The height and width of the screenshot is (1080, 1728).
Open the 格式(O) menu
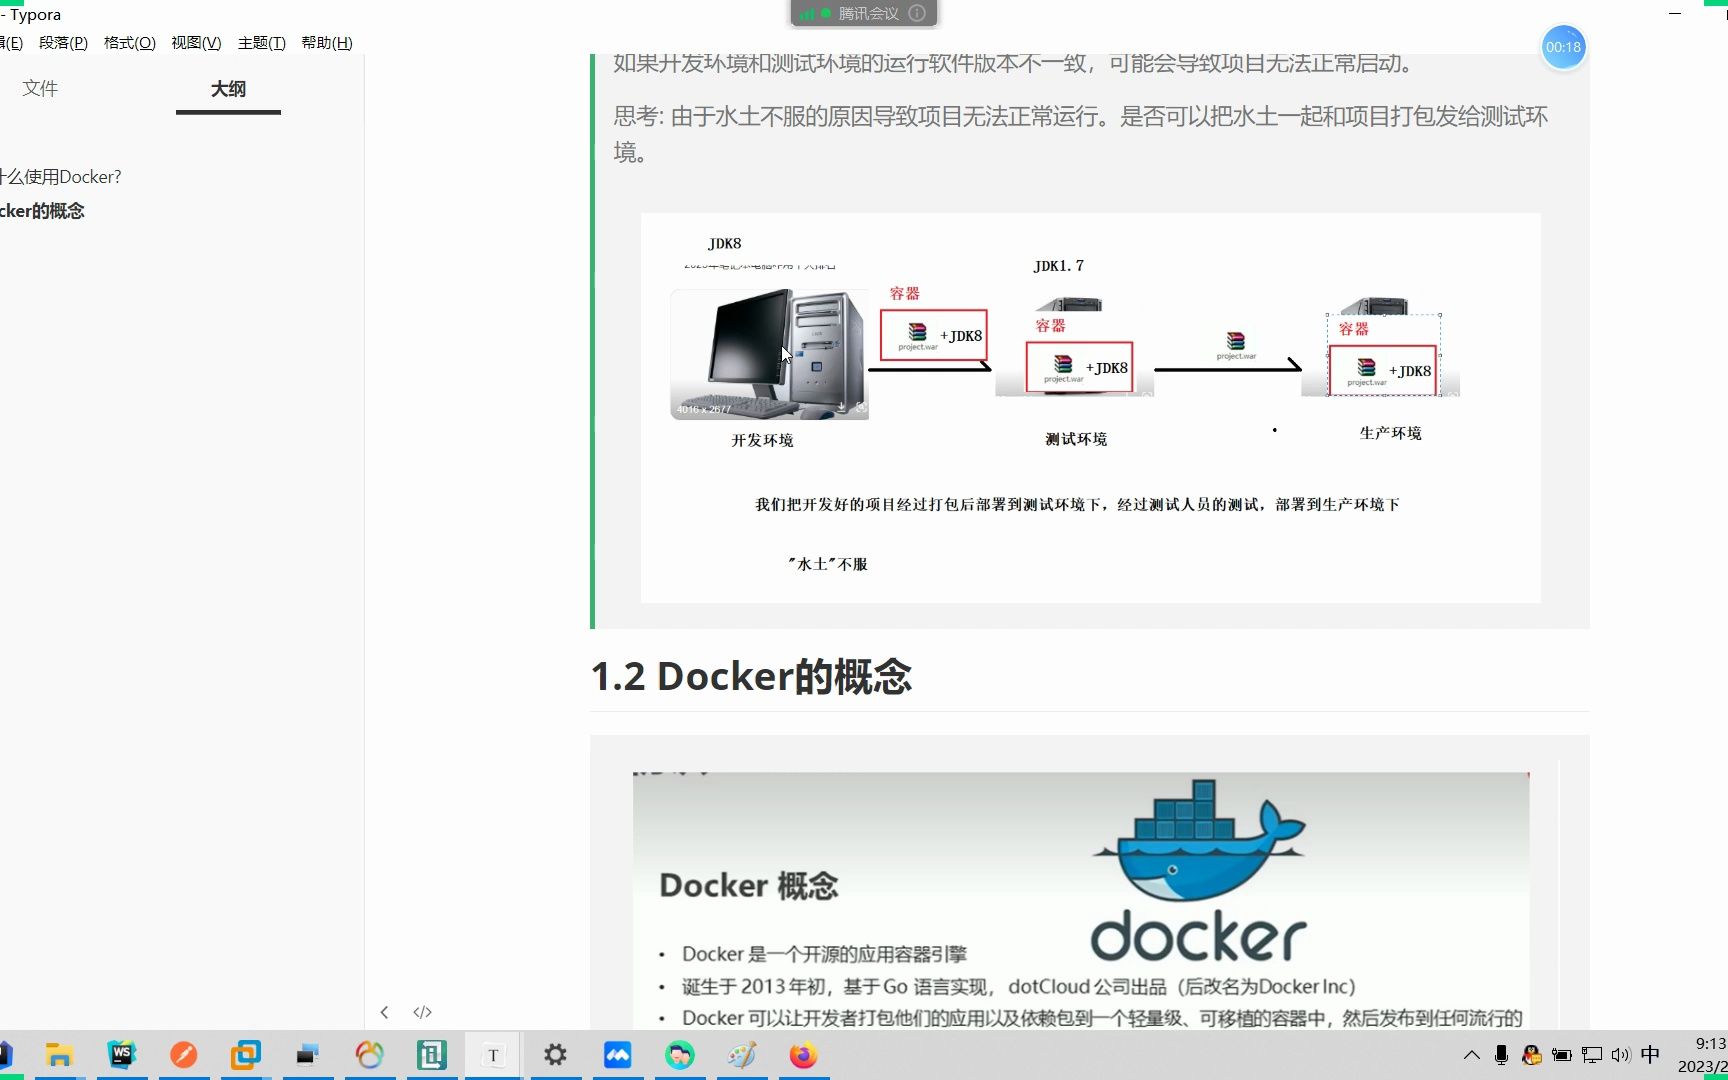pyautogui.click(x=130, y=42)
